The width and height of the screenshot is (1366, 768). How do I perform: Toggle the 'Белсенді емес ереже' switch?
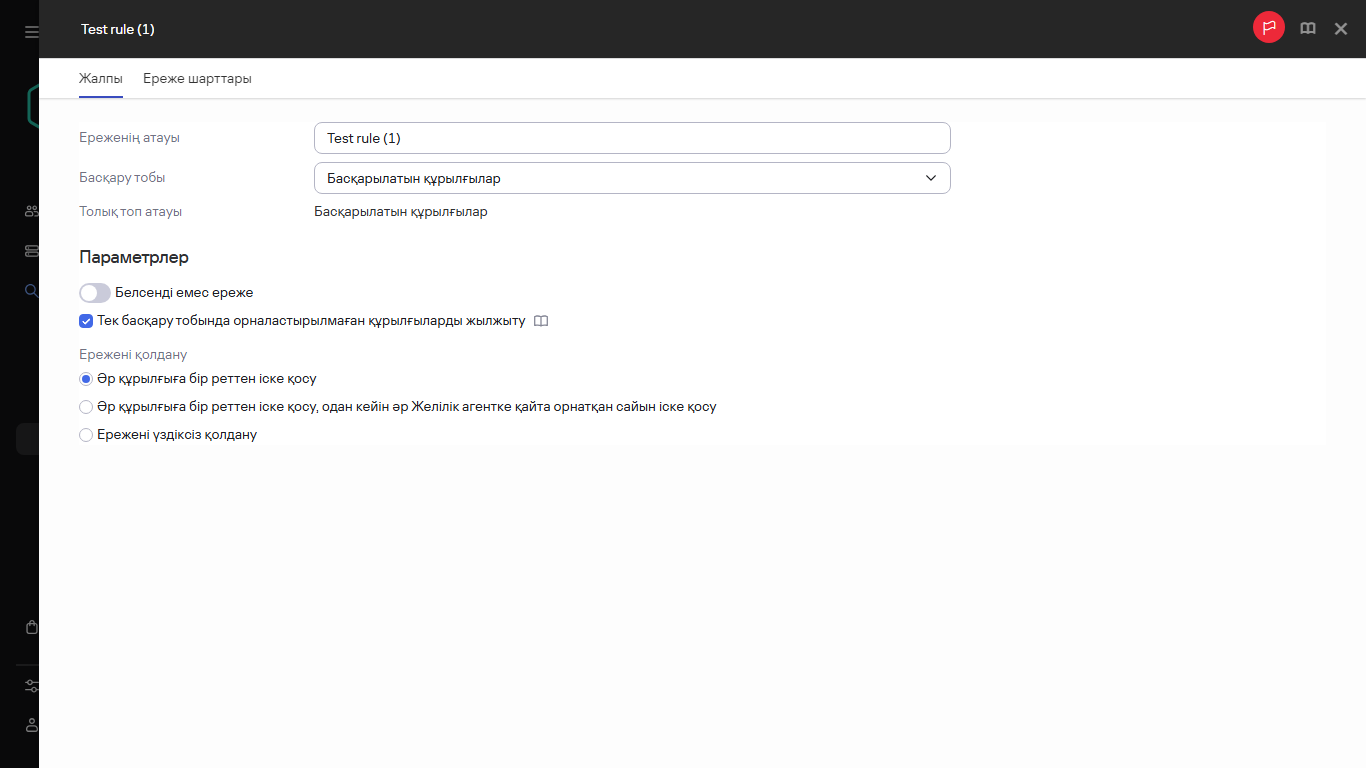pyautogui.click(x=95, y=293)
